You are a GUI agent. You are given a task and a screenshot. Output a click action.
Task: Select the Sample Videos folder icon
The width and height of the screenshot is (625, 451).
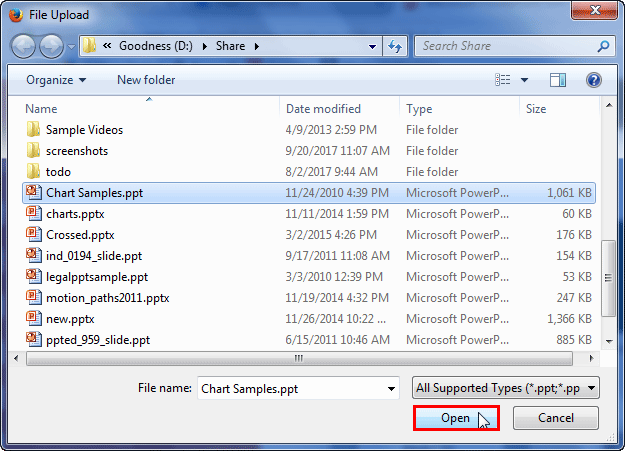(33, 129)
